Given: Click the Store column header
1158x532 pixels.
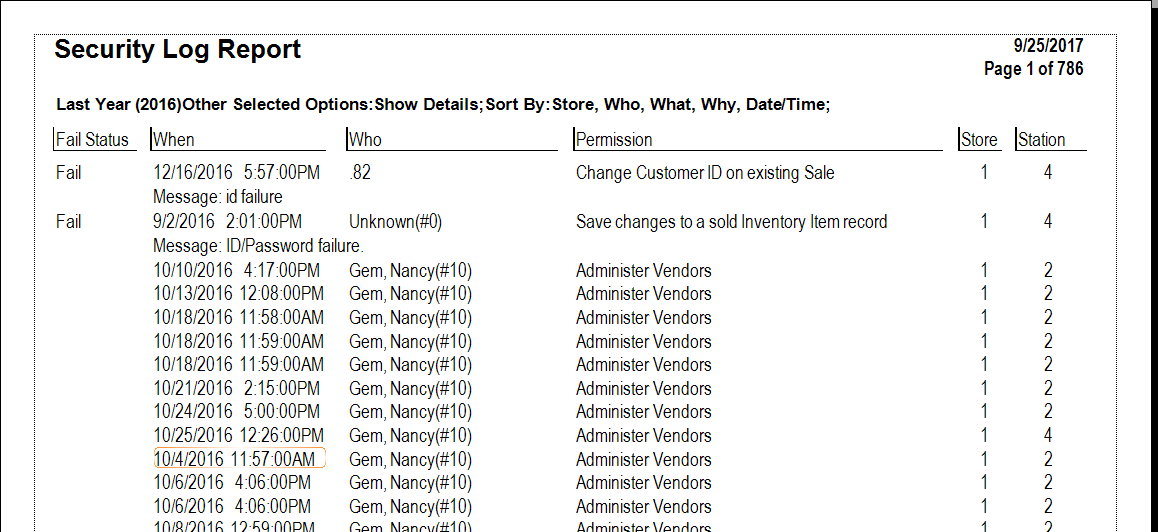Looking at the screenshot, I should click(979, 140).
